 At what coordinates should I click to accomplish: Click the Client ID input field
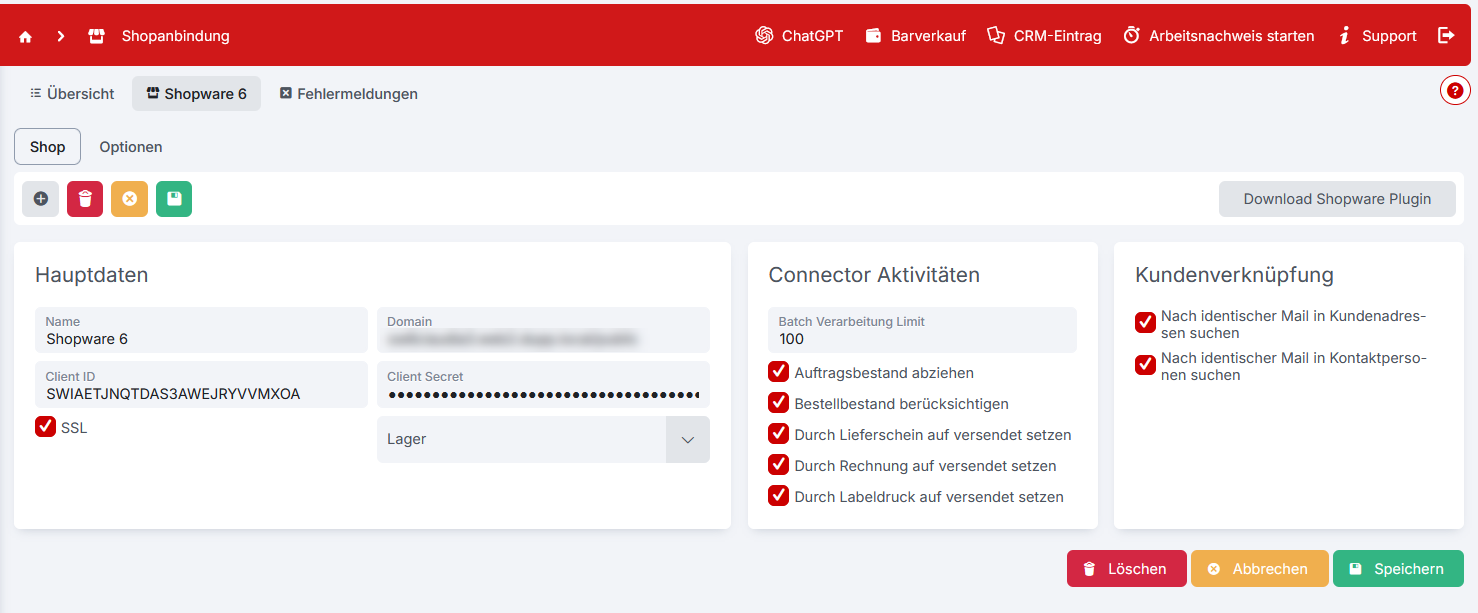click(200, 394)
